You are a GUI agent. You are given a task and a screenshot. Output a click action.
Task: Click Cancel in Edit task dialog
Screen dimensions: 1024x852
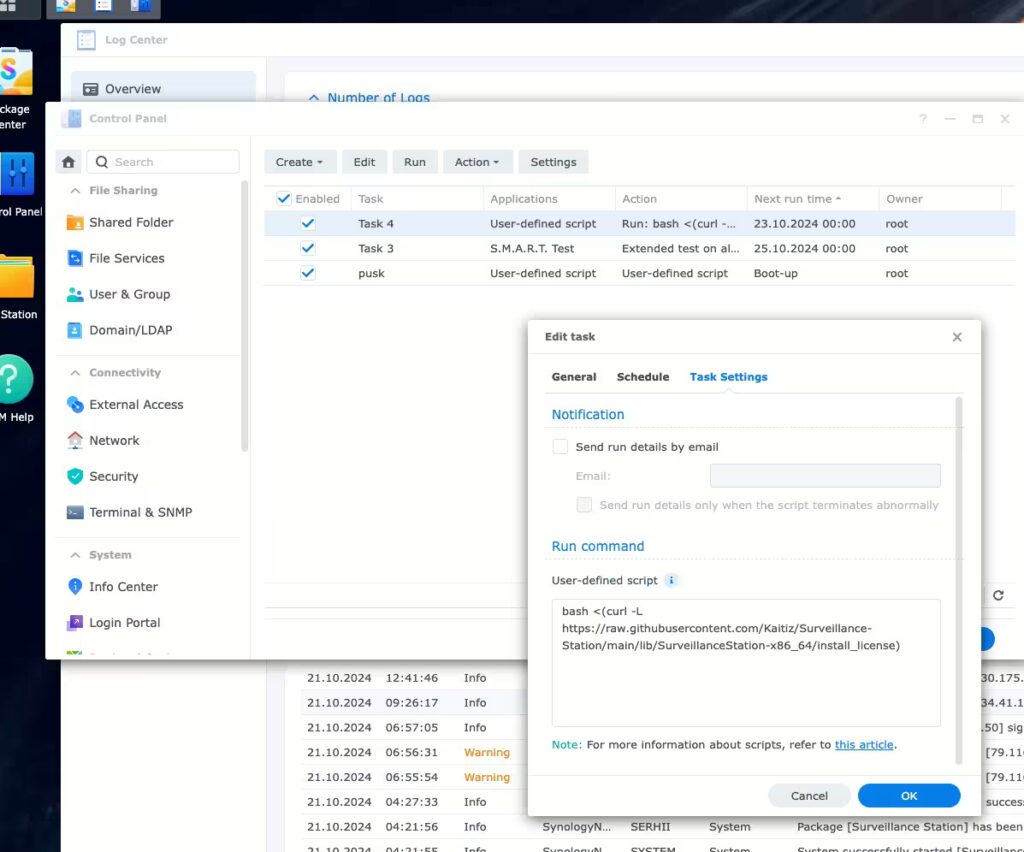(x=809, y=796)
